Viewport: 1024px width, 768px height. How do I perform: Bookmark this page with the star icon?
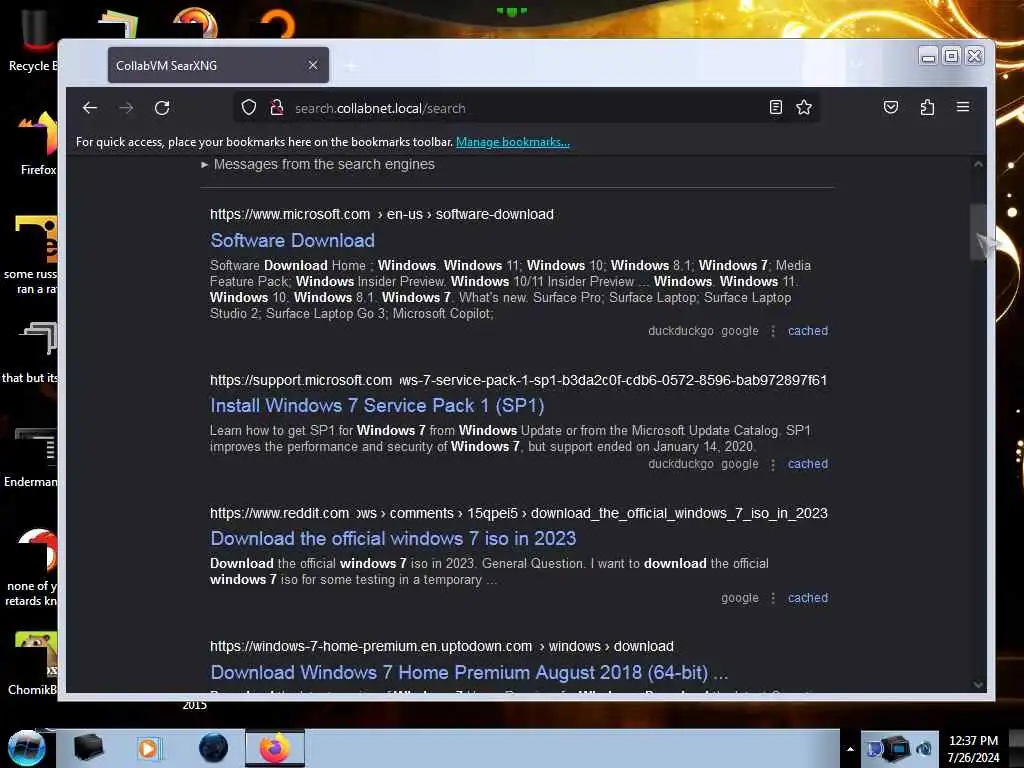(x=804, y=107)
